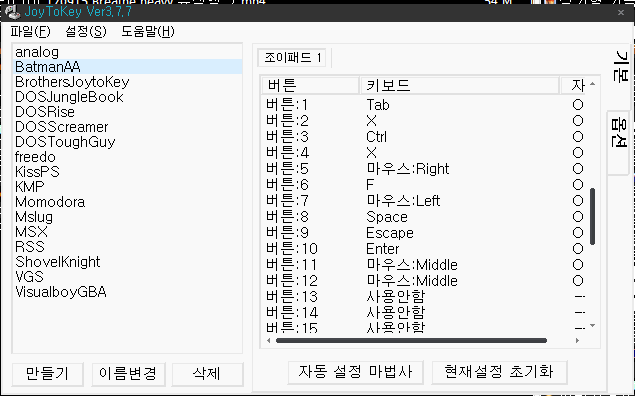Select the KissPS profile
Image resolution: width=635 pixels, height=396 pixels.
coord(128,172)
